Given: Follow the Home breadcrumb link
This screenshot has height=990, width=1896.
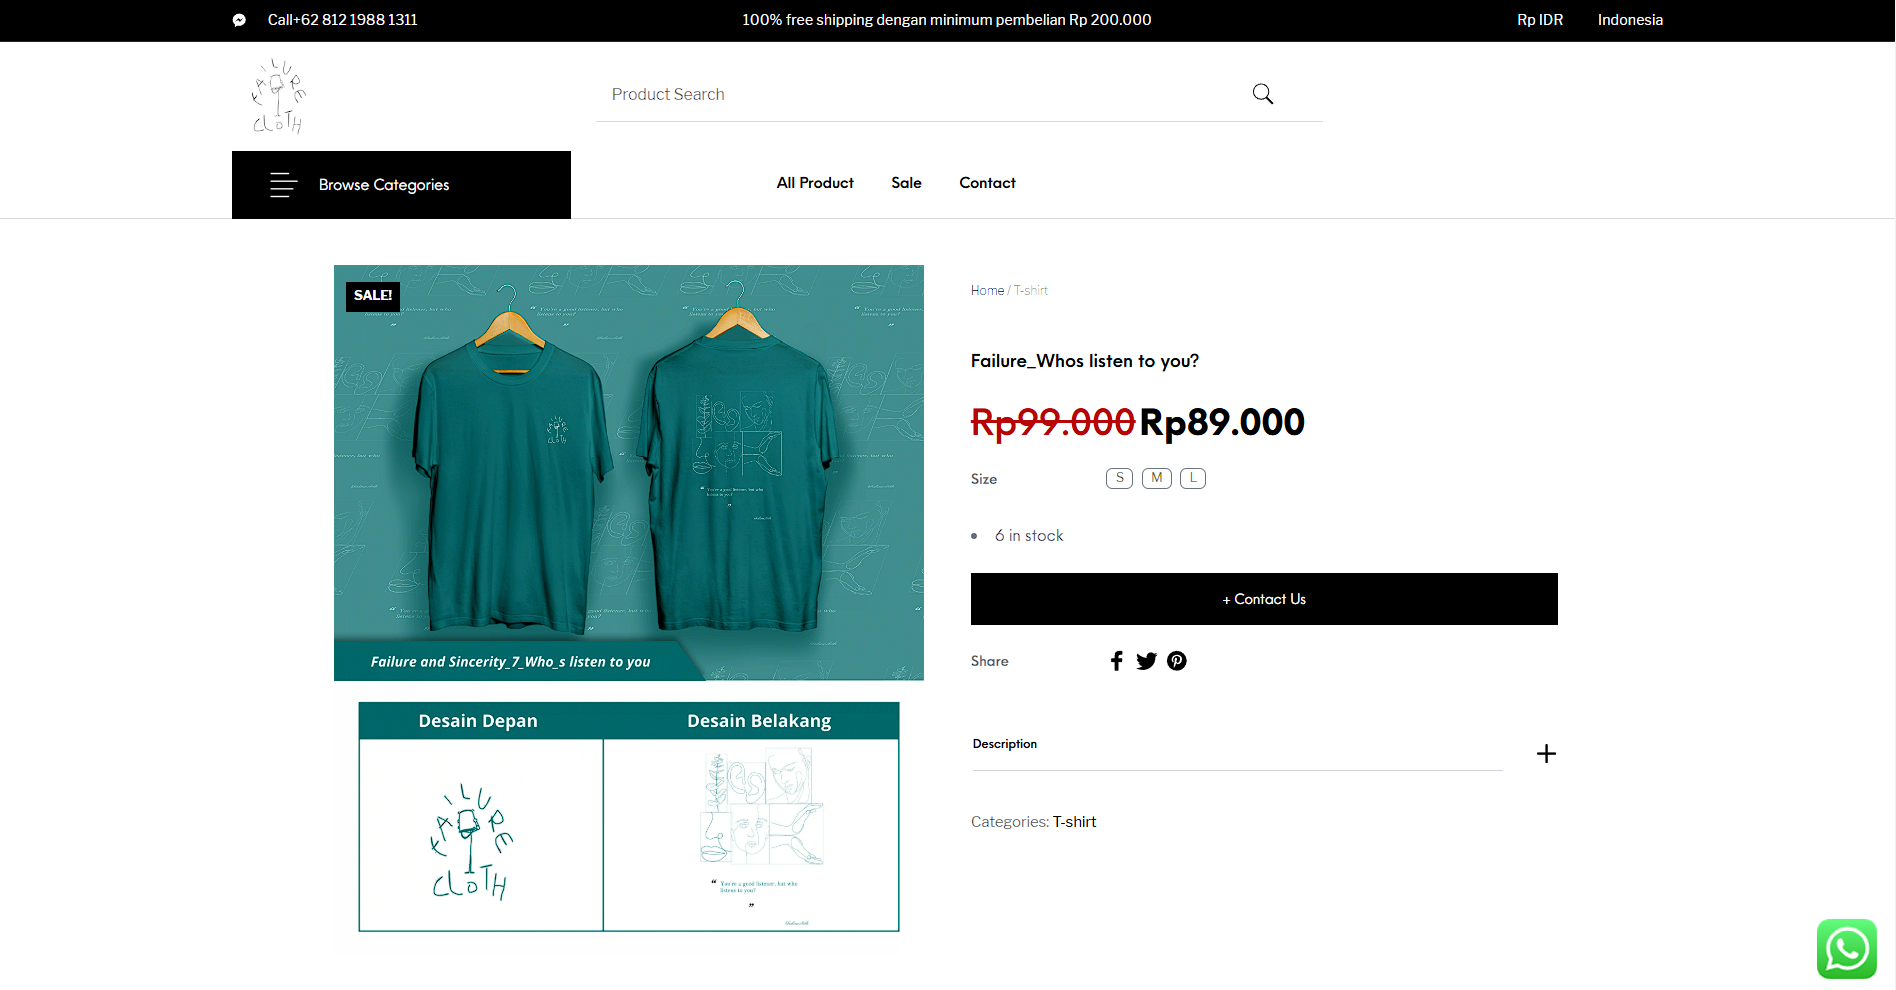Looking at the screenshot, I should tap(987, 291).
